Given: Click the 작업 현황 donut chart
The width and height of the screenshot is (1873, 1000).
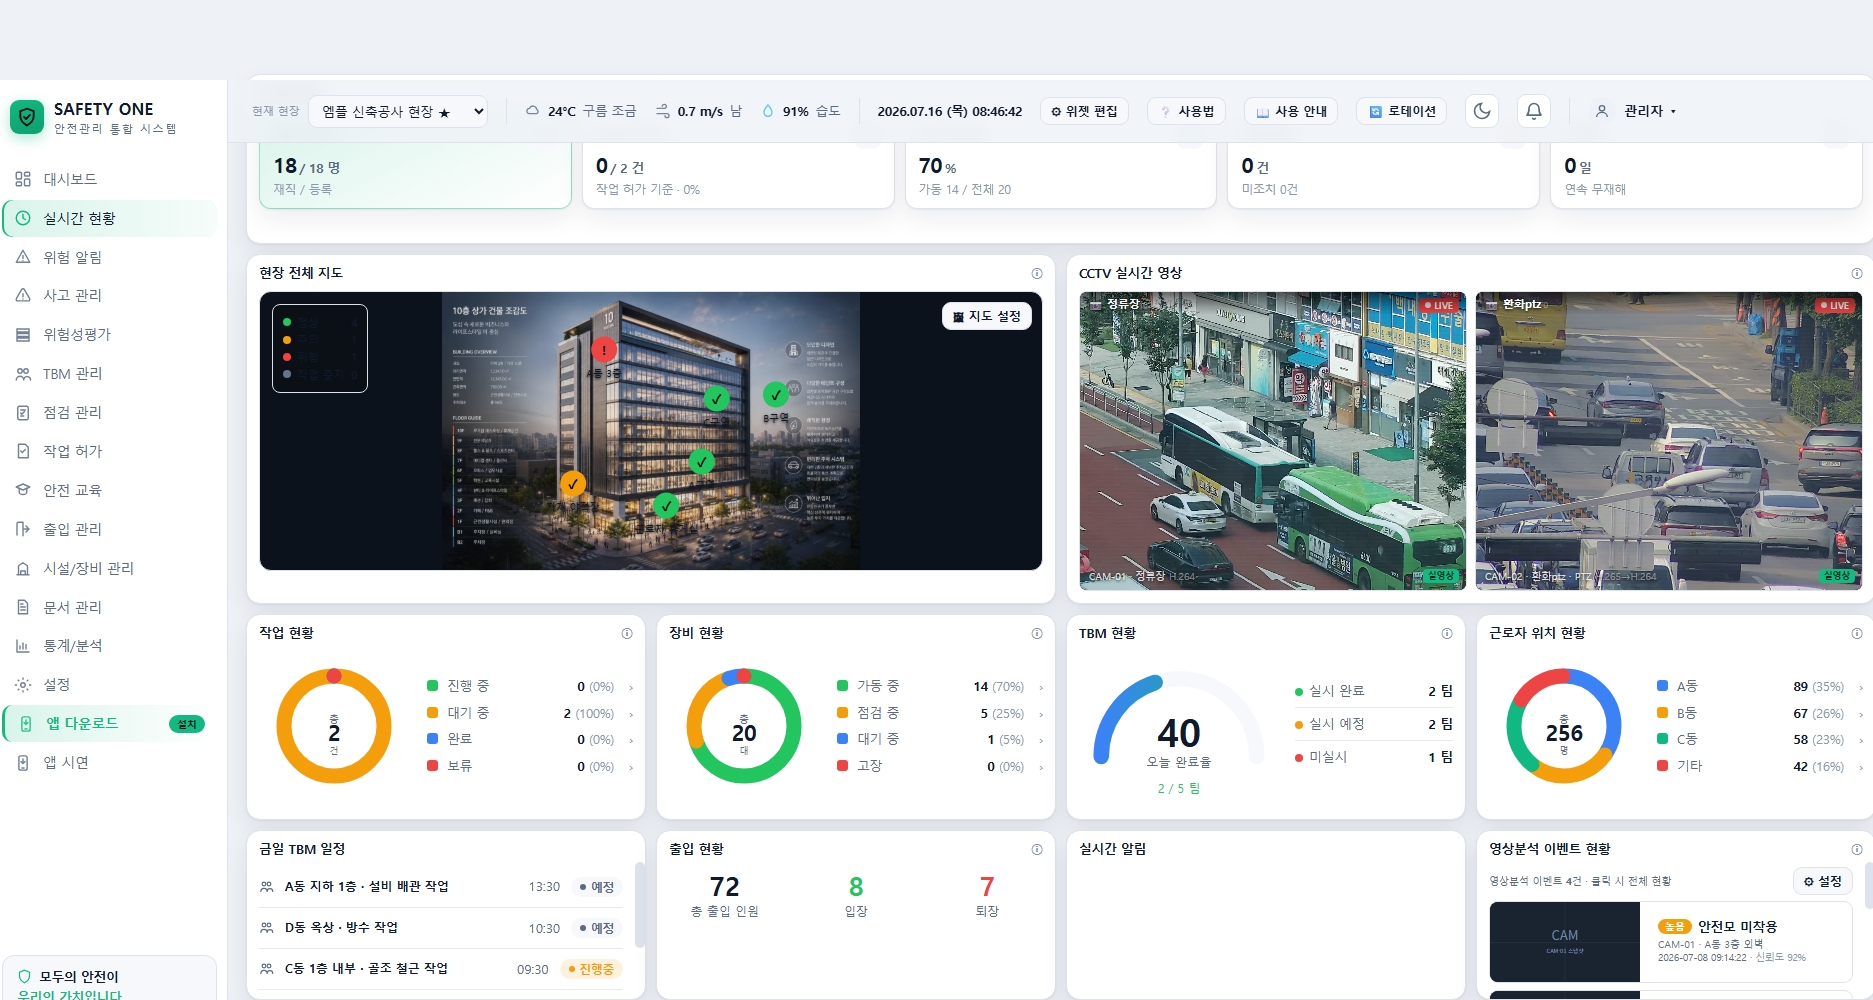Looking at the screenshot, I should click(x=334, y=726).
